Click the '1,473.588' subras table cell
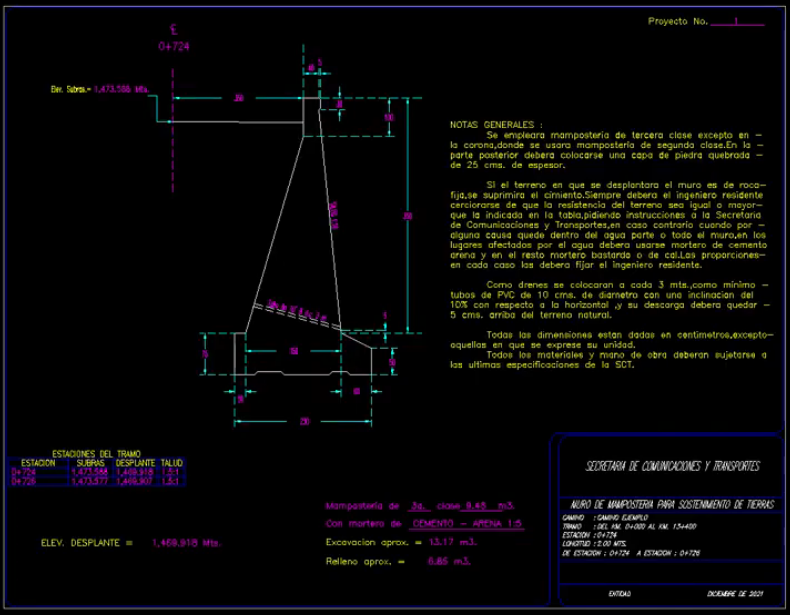This screenshot has width=790, height=615. (90, 472)
